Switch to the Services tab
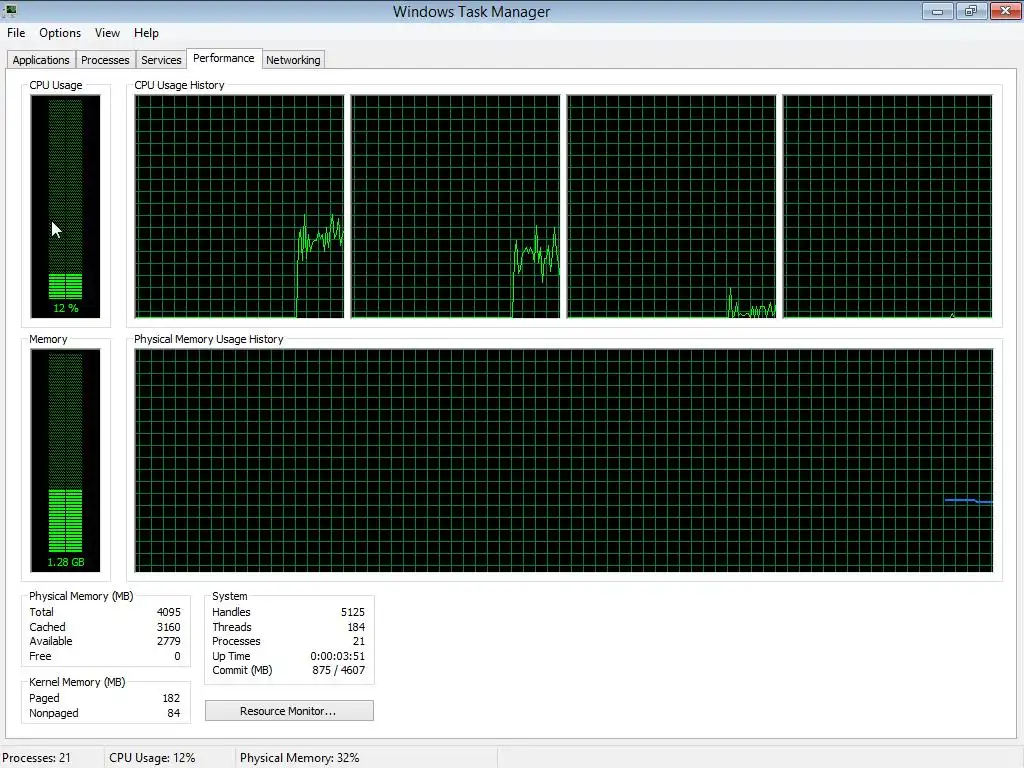This screenshot has width=1024, height=768. [161, 60]
